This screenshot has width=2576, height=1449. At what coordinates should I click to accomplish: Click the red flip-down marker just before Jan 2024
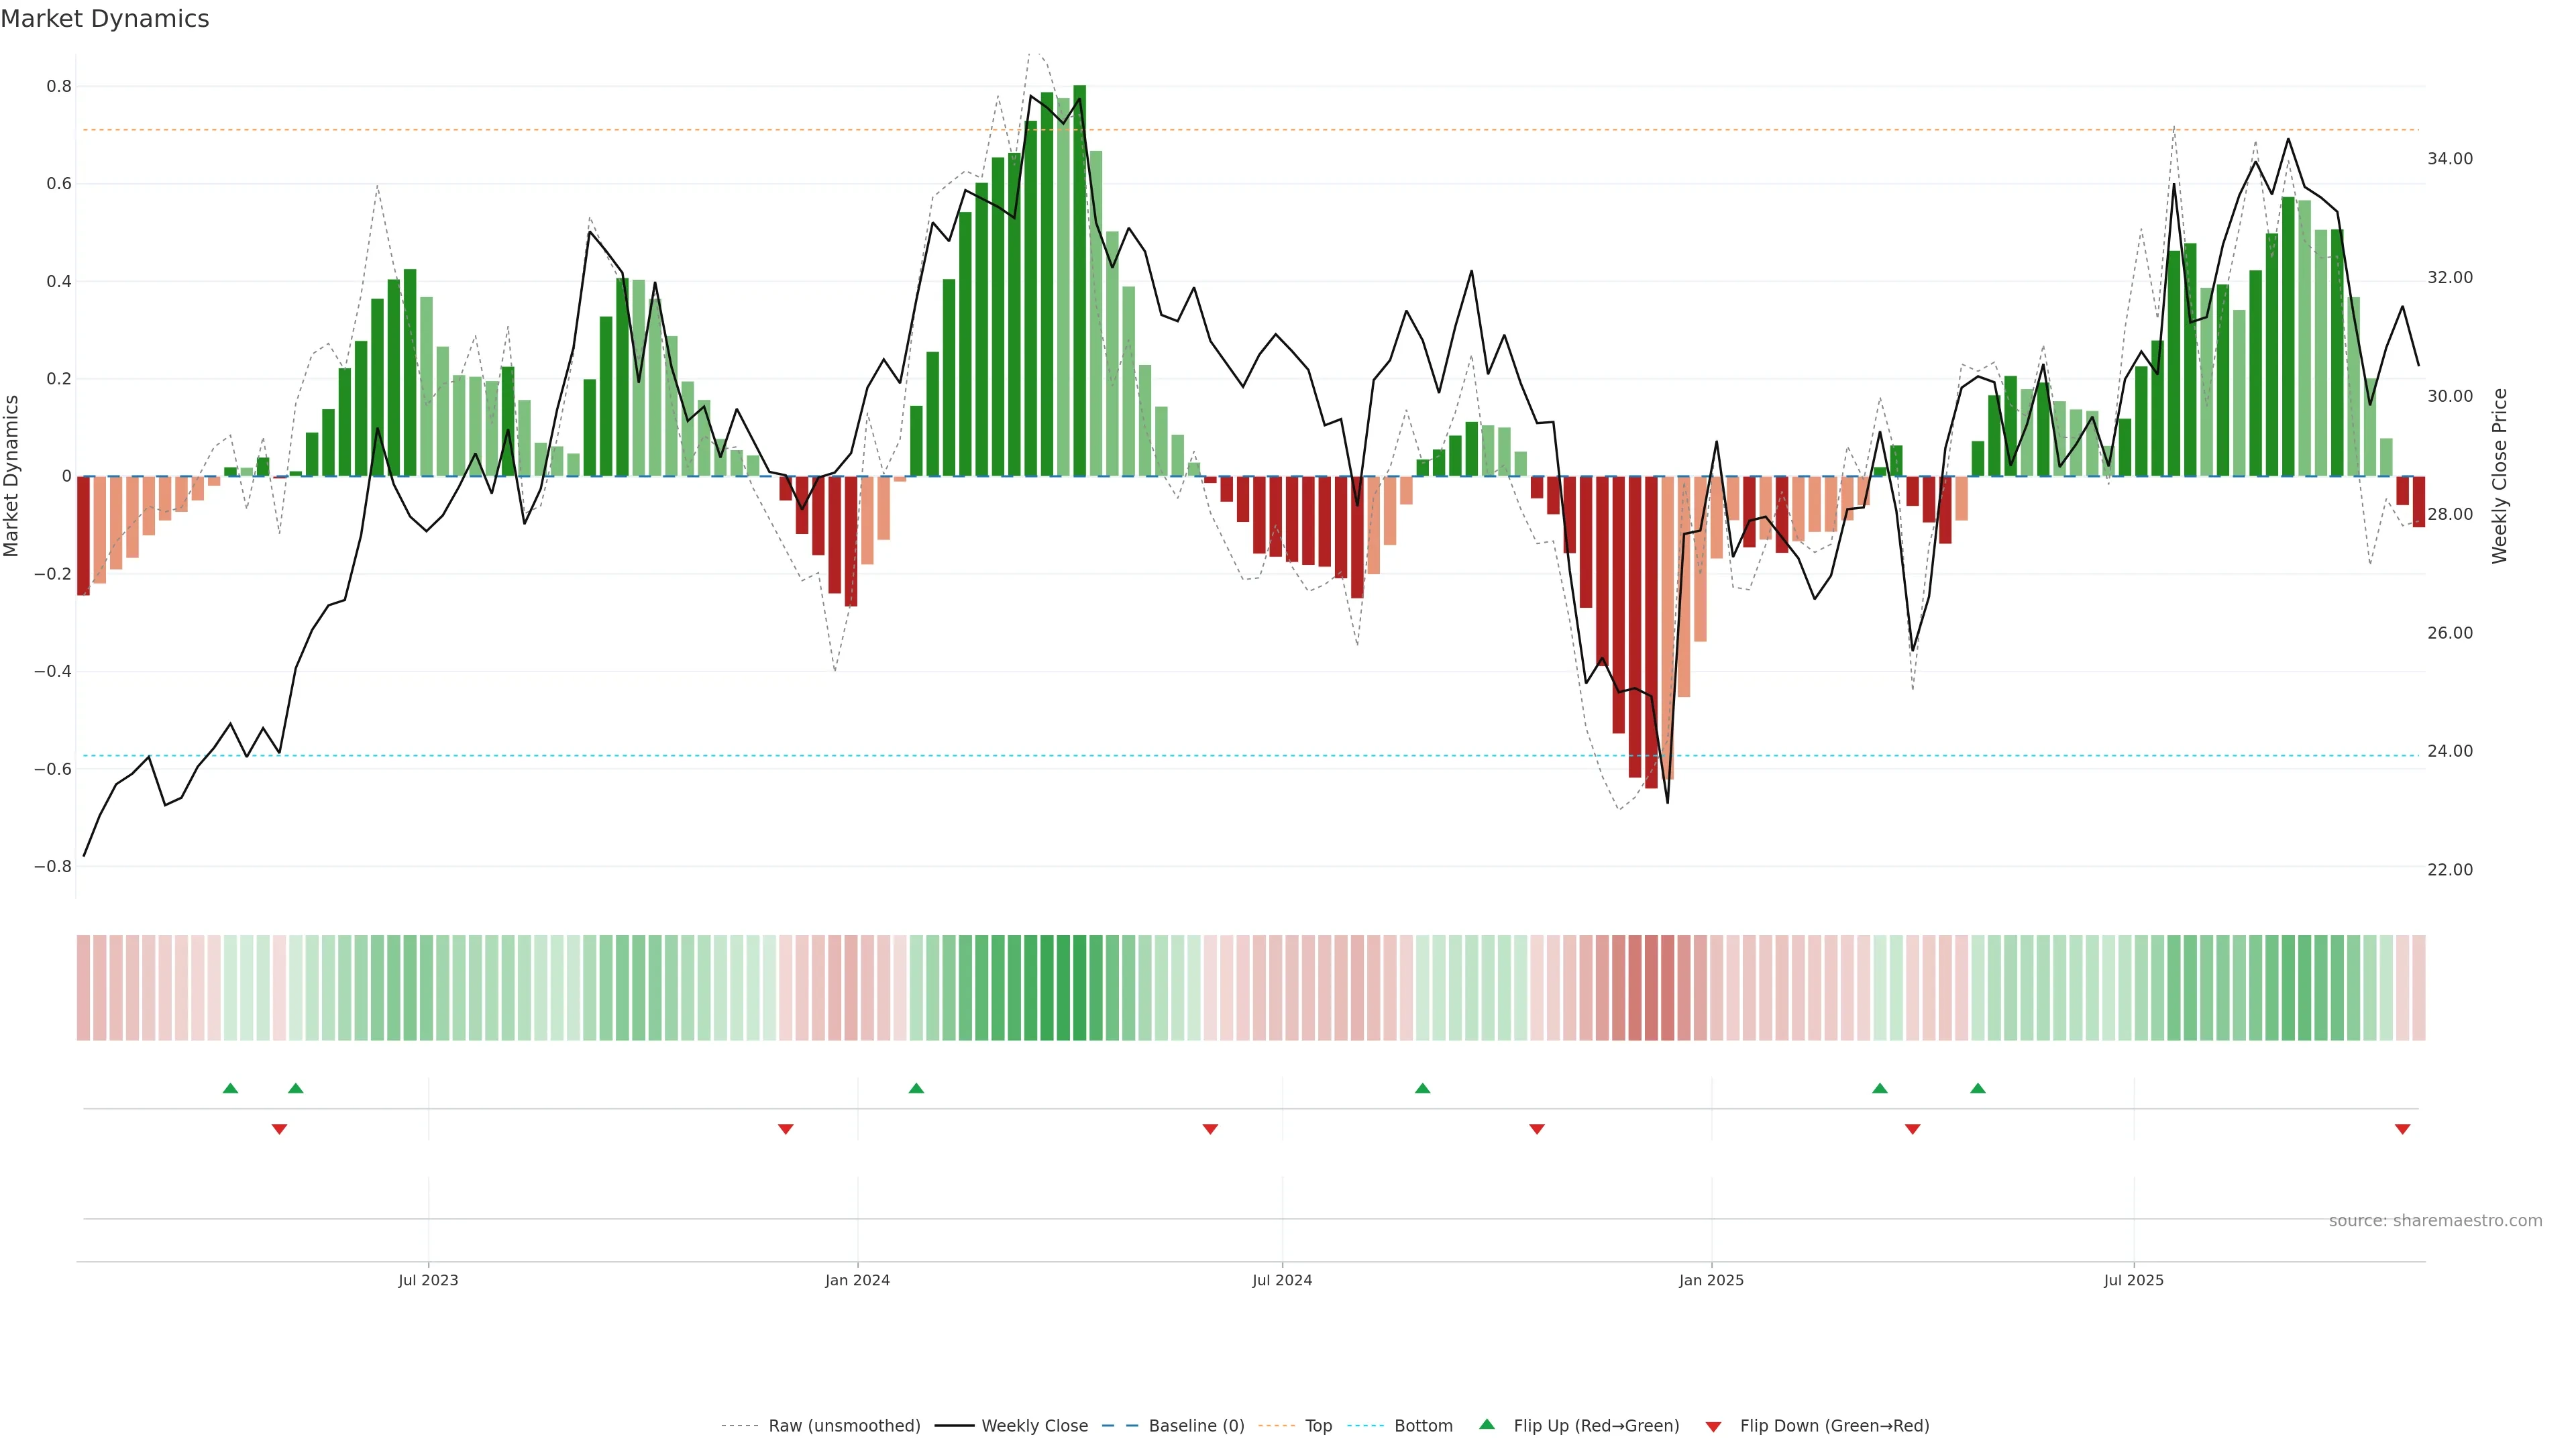coord(785,1129)
